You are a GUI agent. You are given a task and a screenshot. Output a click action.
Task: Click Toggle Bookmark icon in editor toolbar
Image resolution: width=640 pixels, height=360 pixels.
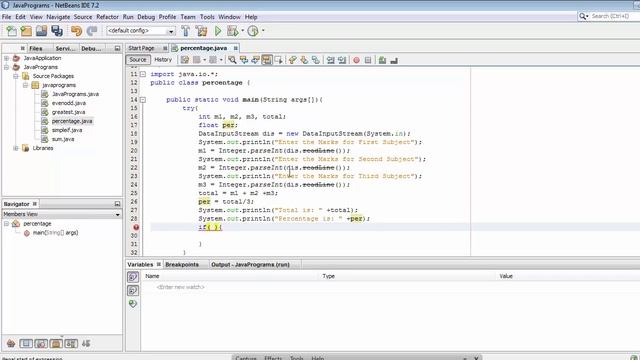pyautogui.click(x=316, y=60)
